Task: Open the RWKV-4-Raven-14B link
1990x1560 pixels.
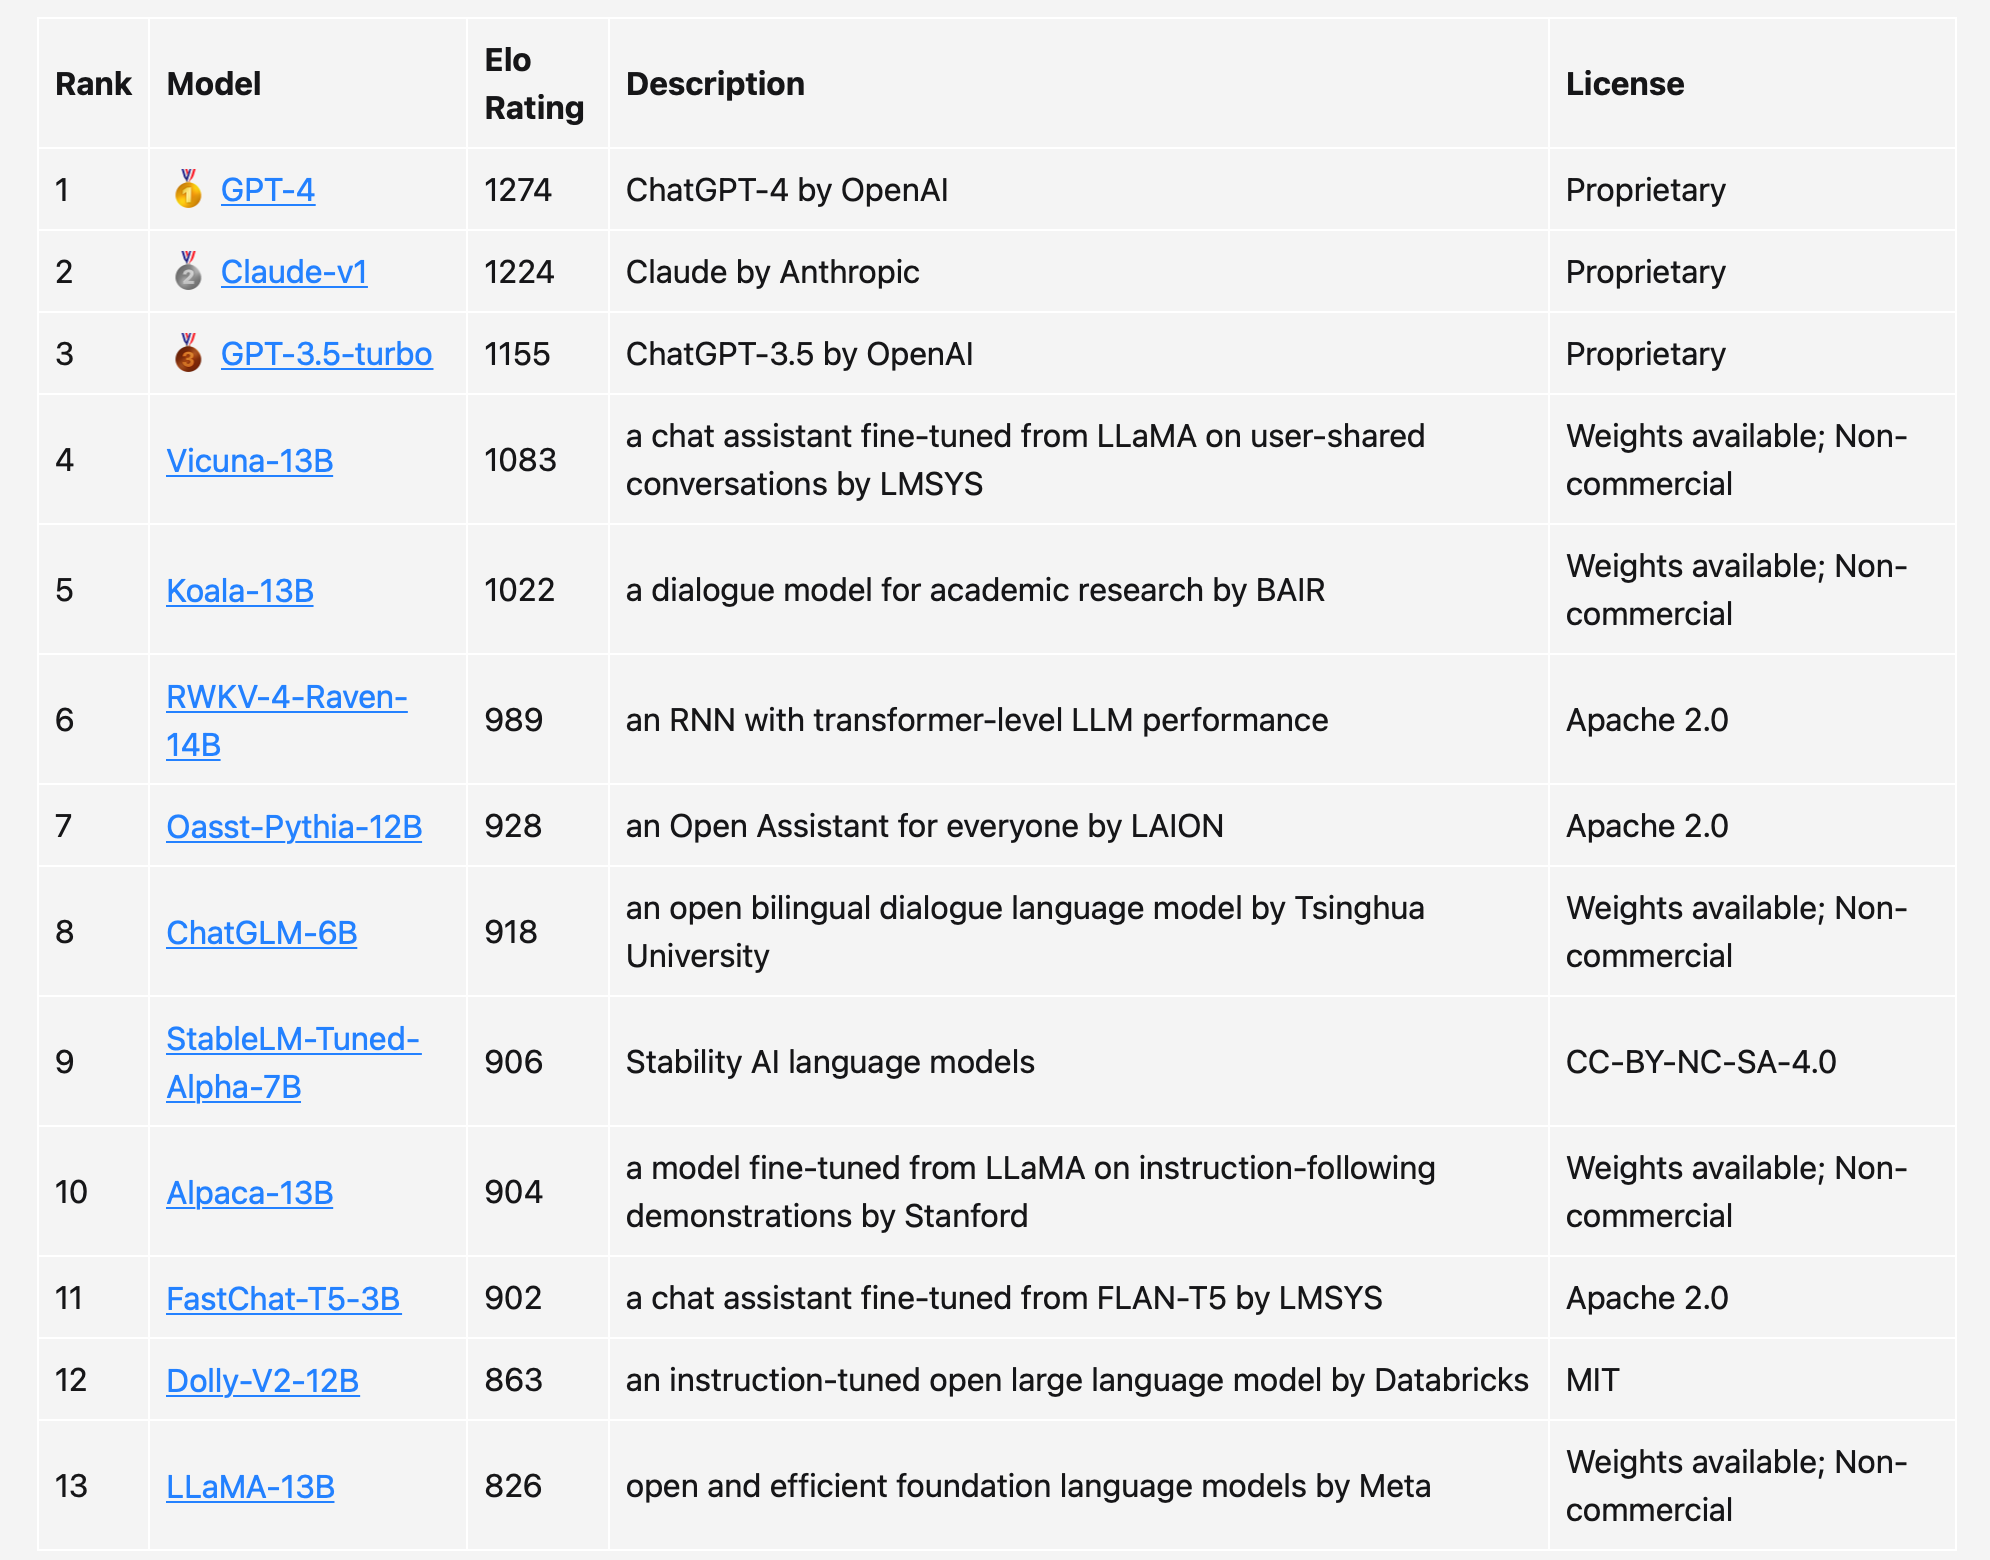Action: (286, 697)
